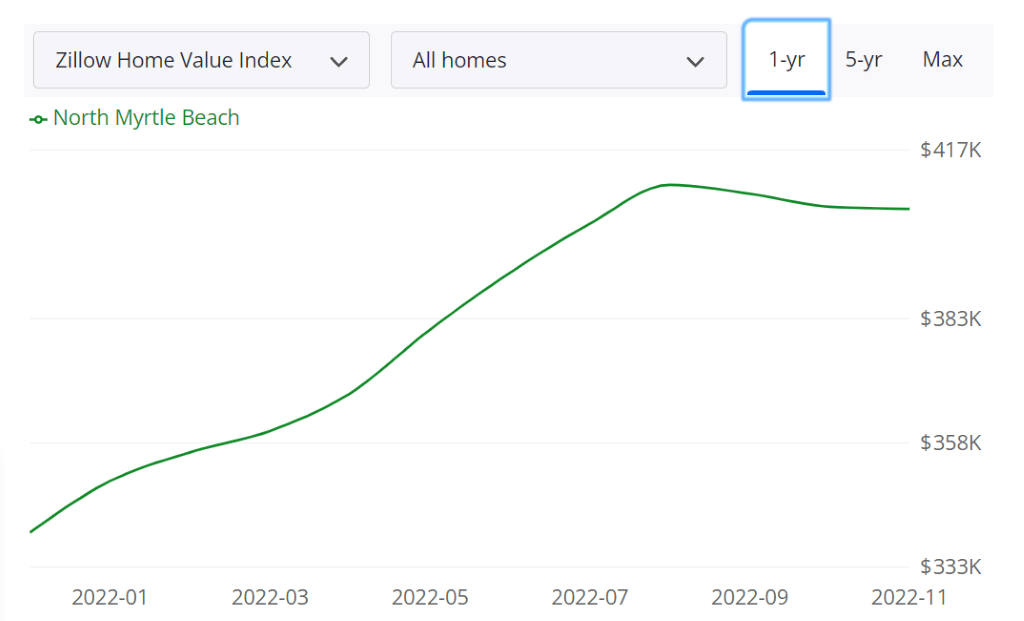Click the 2022-09 date label

[x=750, y=597]
